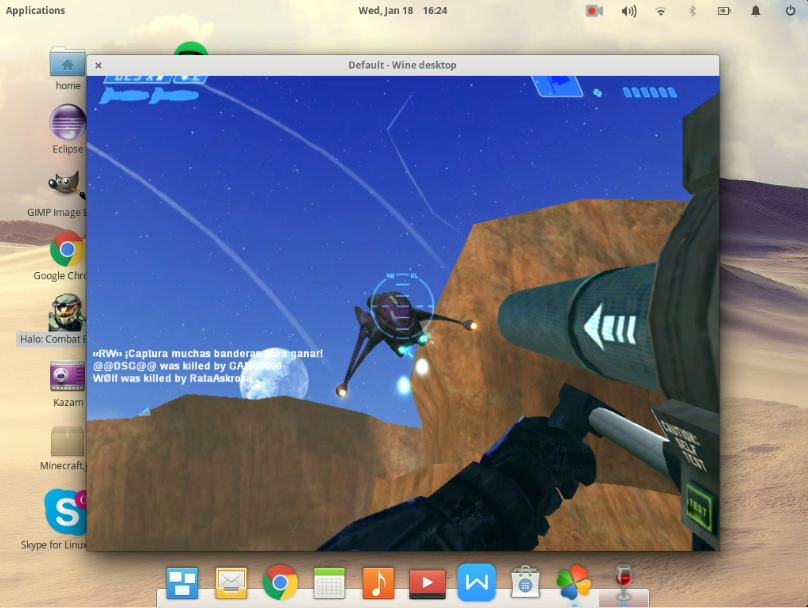Open the power session menu indicator
Viewport: 808px width, 608px height.
click(x=787, y=11)
